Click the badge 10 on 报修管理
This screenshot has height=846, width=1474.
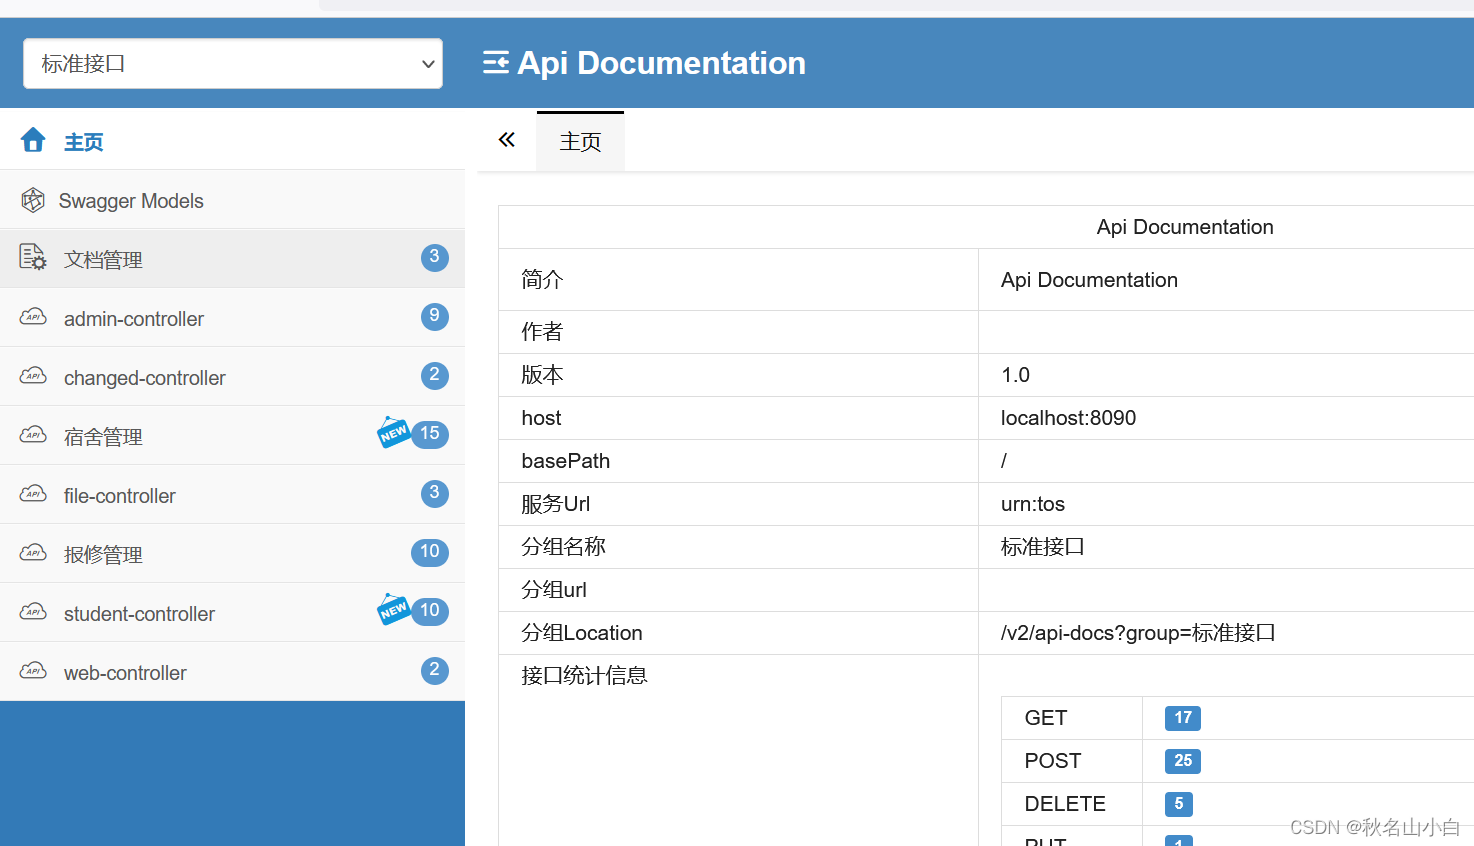(x=430, y=552)
